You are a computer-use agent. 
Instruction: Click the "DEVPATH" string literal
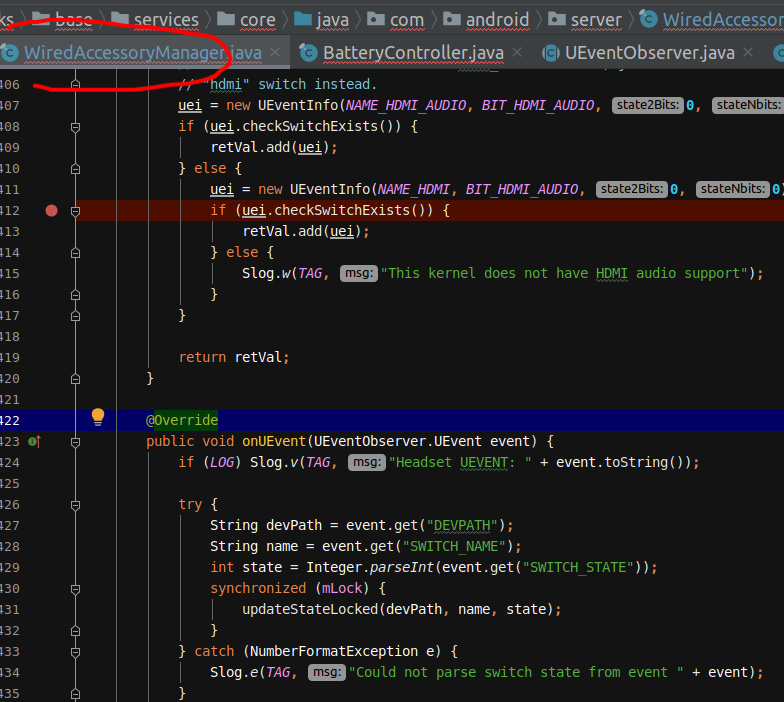click(x=462, y=525)
